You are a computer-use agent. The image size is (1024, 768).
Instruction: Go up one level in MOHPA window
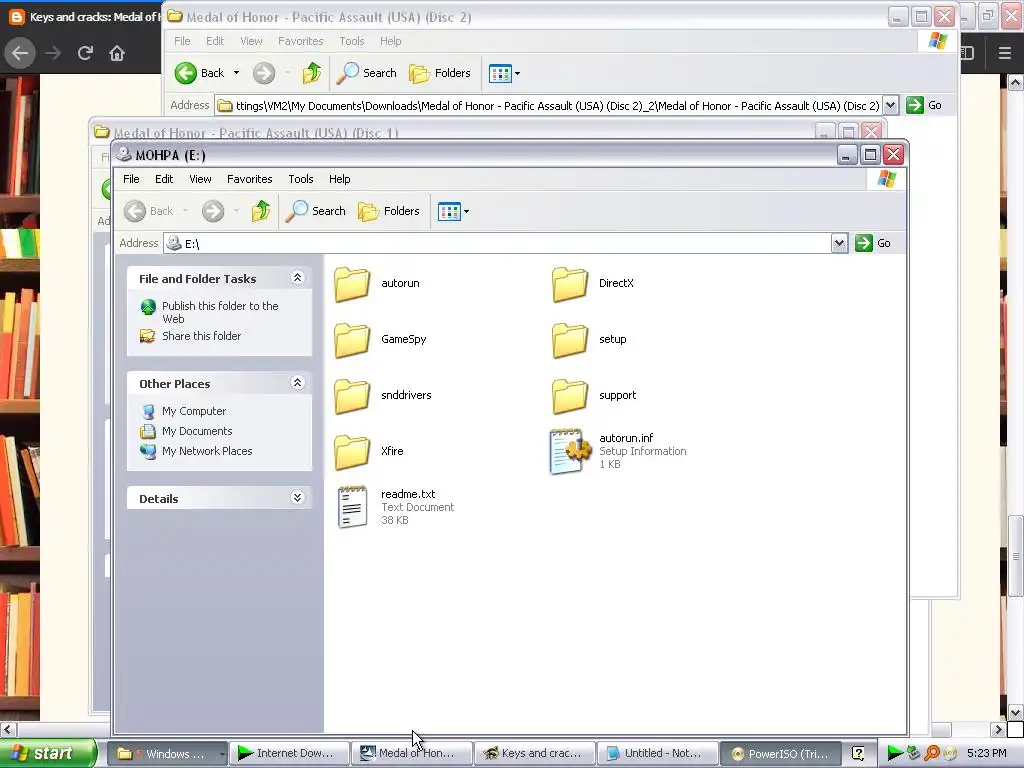[261, 211]
